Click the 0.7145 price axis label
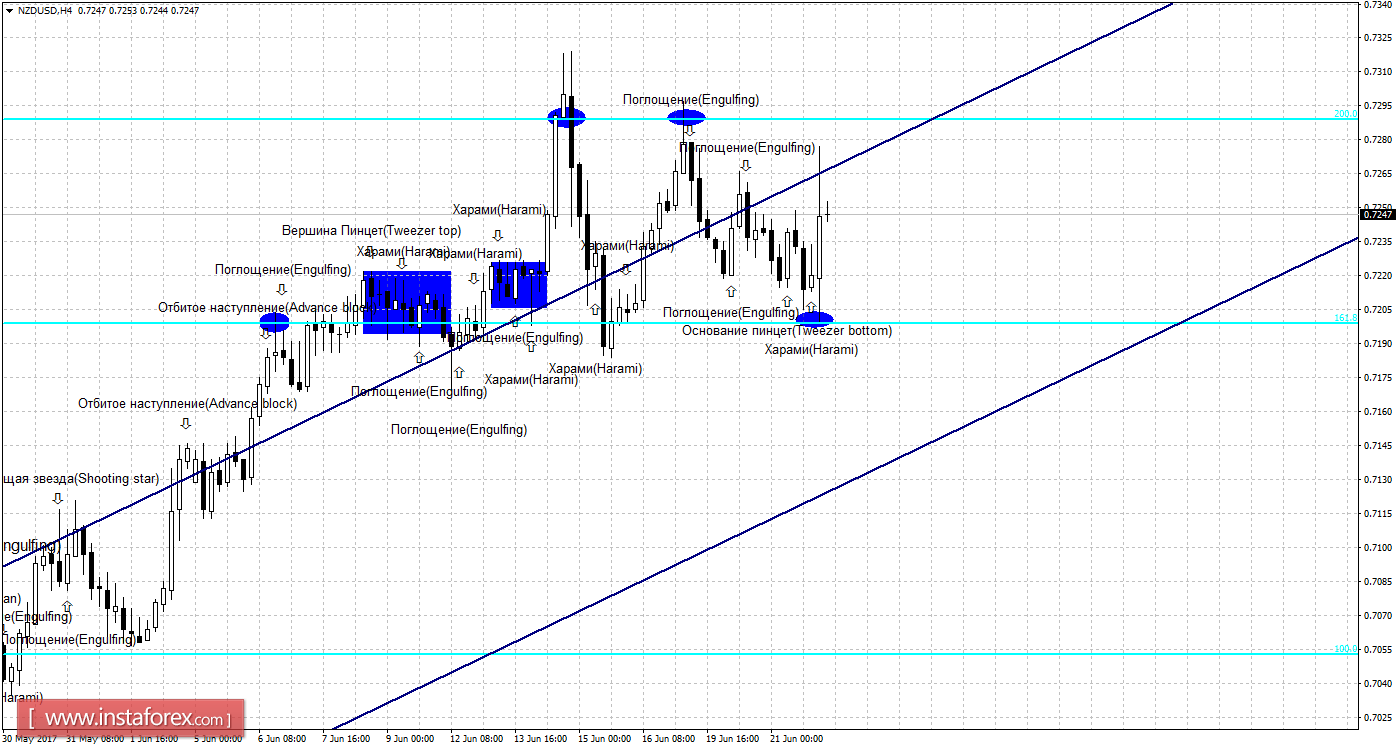The height and width of the screenshot is (750, 1398). [x=1377, y=446]
